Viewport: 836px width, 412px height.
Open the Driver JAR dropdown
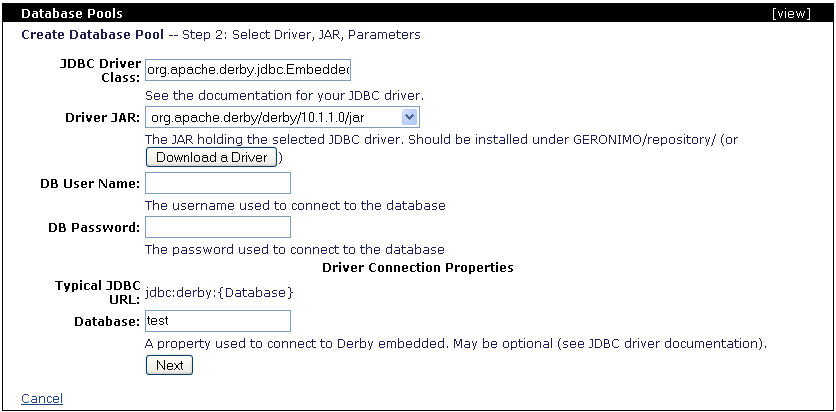point(282,117)
